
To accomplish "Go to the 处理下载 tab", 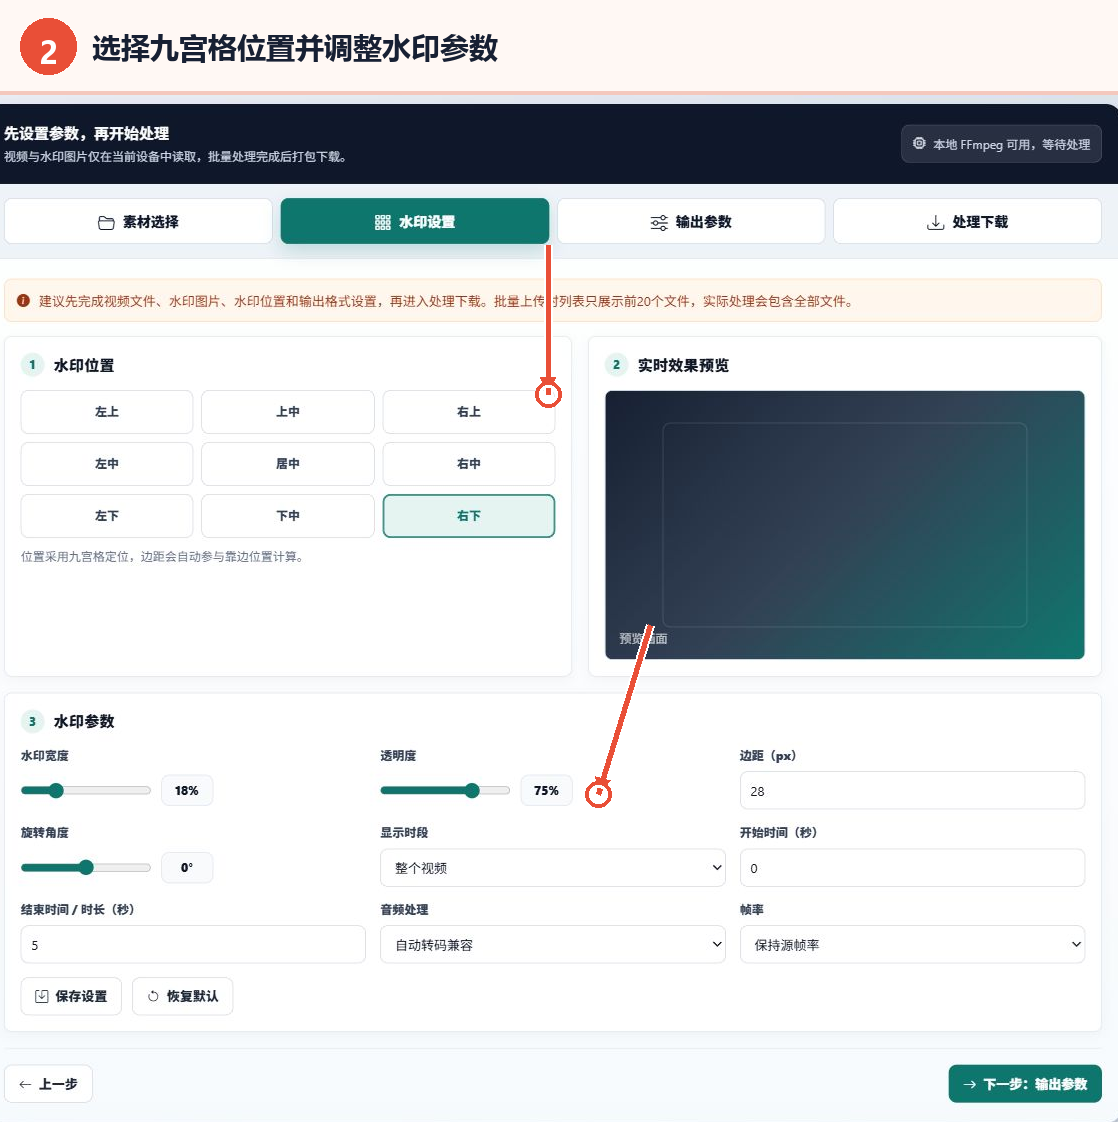I will point(967,222).
